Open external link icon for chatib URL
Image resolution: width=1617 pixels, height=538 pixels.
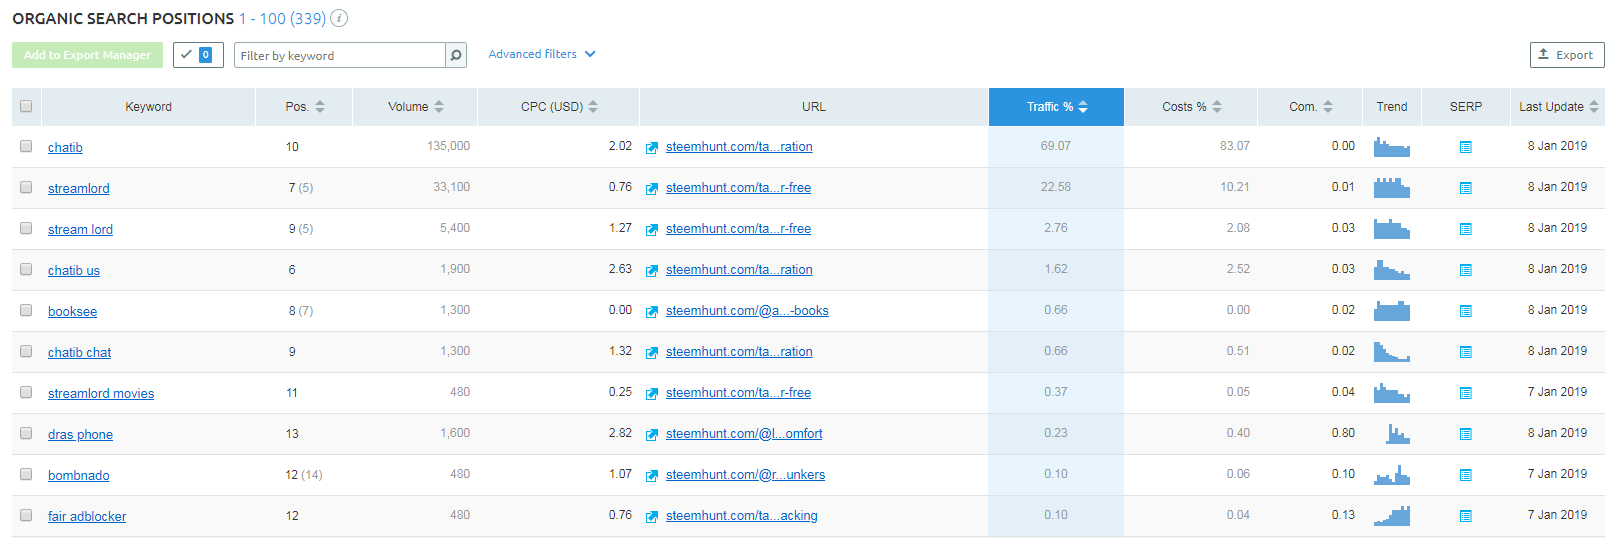tap(652, 148)
